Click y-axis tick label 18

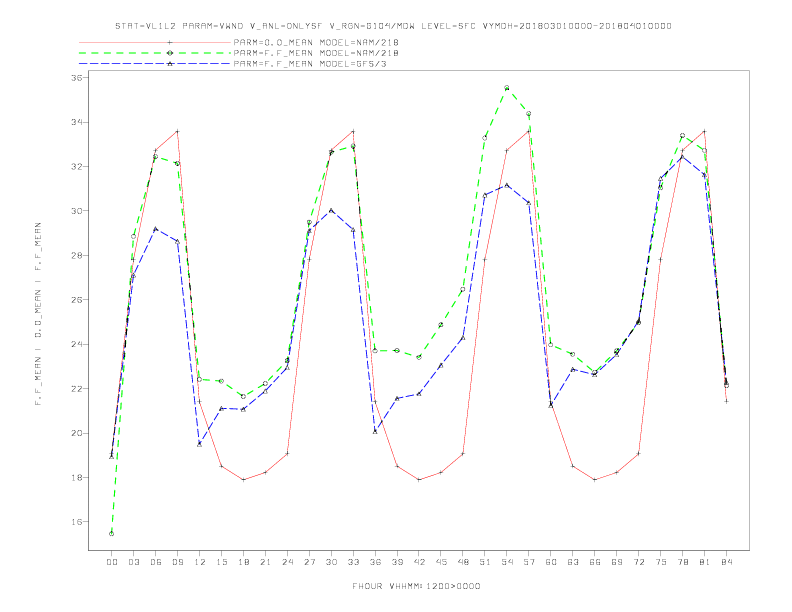click(76, 477)
